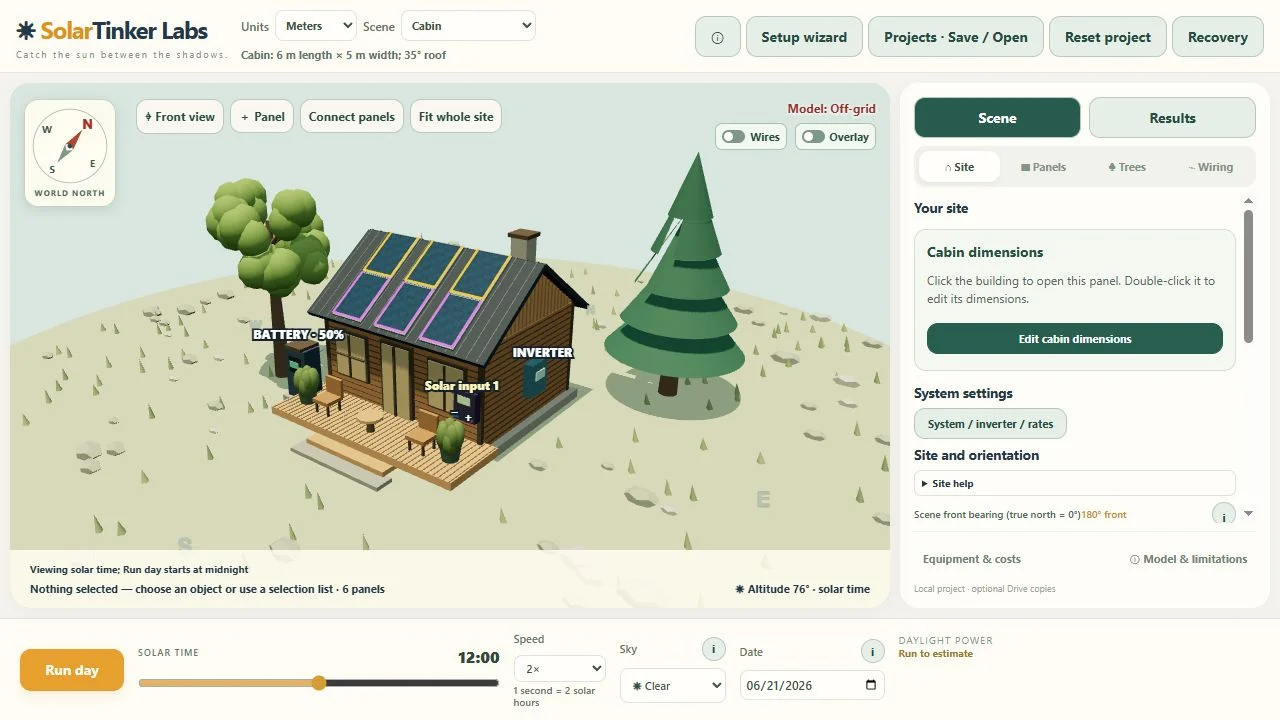Image resolution: width=1280 pixels, height=720 pixels.
Task: Click Fit whole site
Action: point(456,117)
